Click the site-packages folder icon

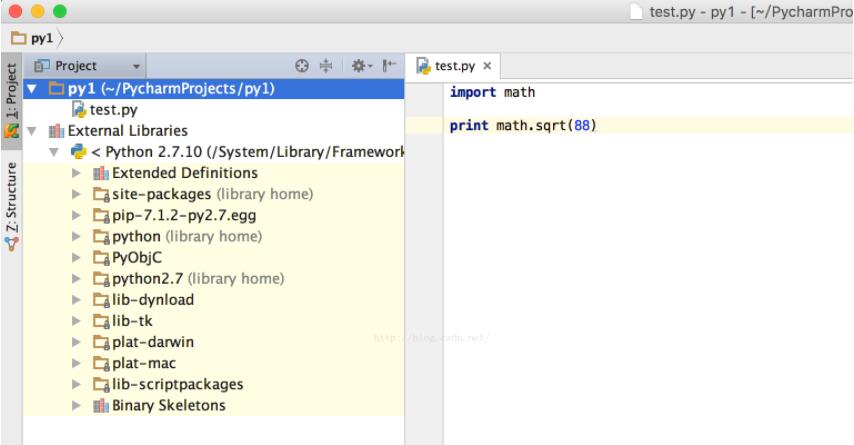click(x=101, y=194)
